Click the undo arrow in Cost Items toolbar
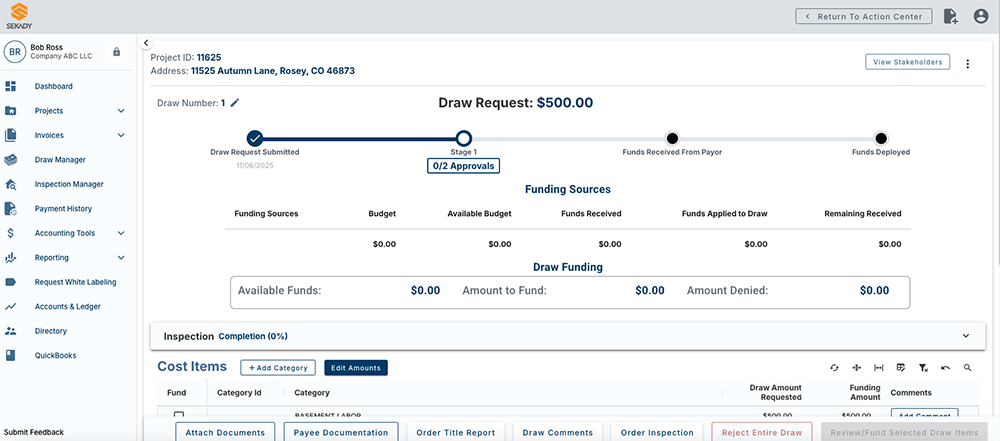 click(945, 368)
